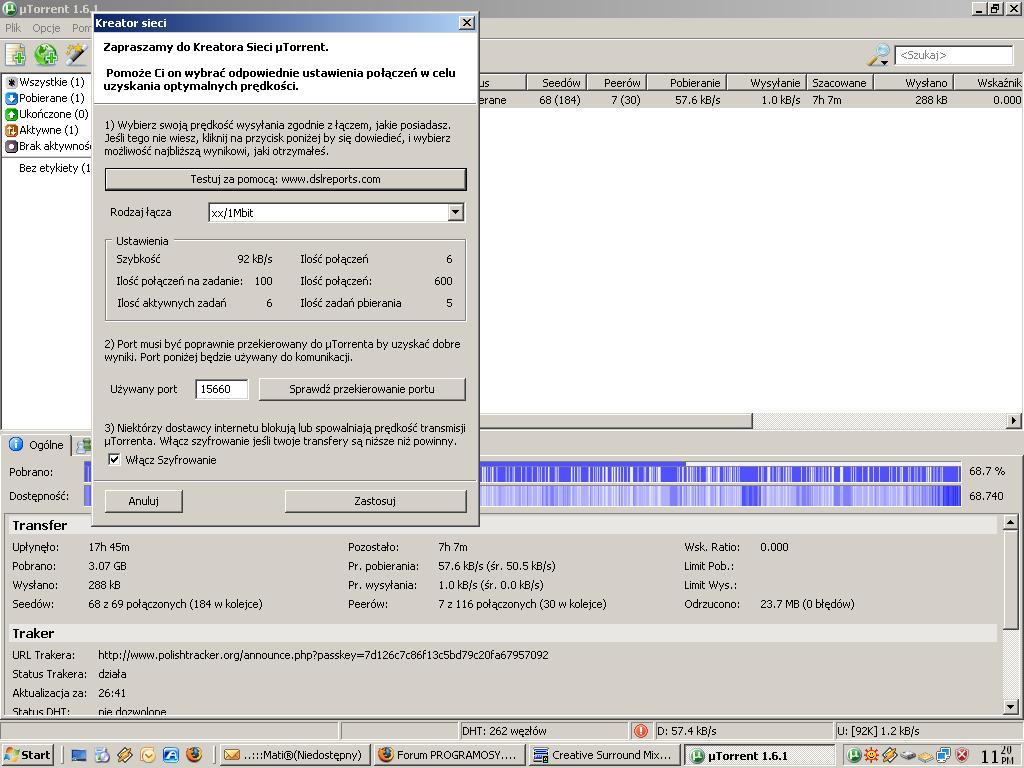The image size is (1024, 768).
Task: Click the blue A quick launch icon
Action: pyautogui.click(x=170, y=755)
